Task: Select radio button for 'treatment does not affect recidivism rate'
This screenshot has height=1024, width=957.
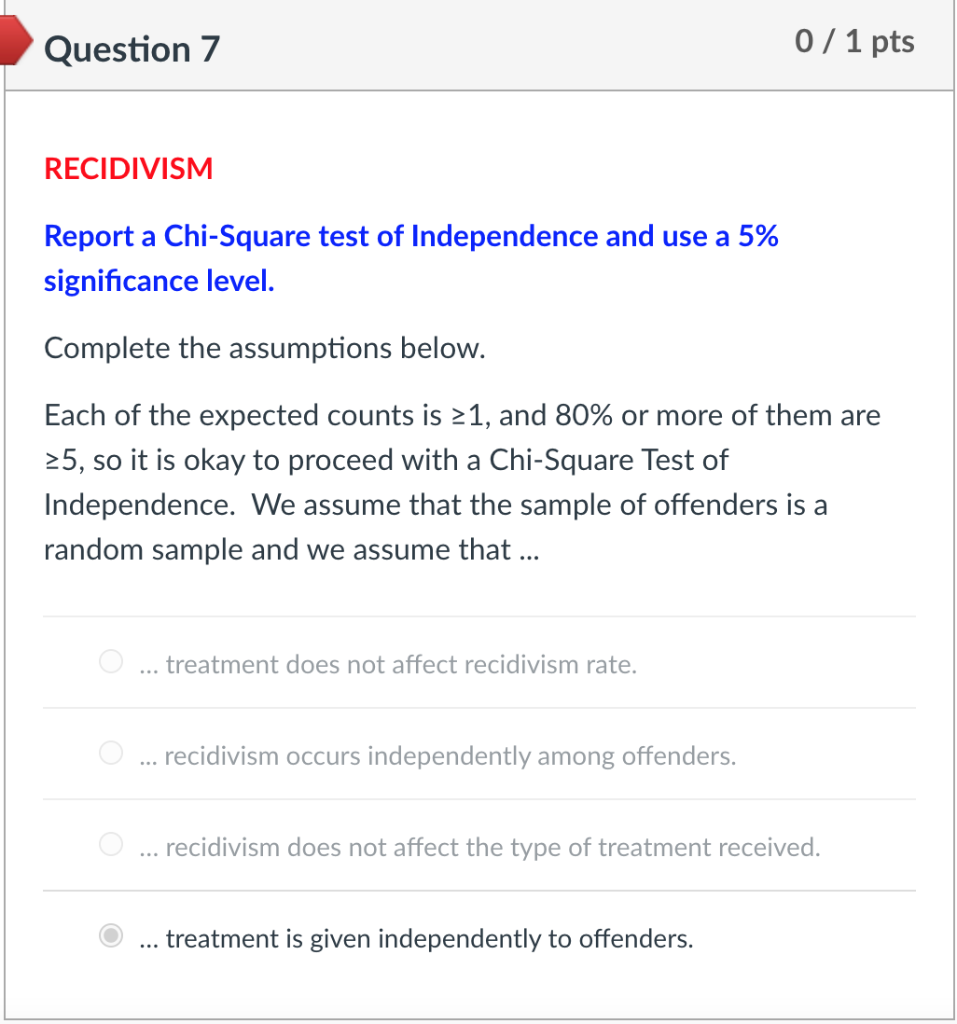Action: pos(110,661)
